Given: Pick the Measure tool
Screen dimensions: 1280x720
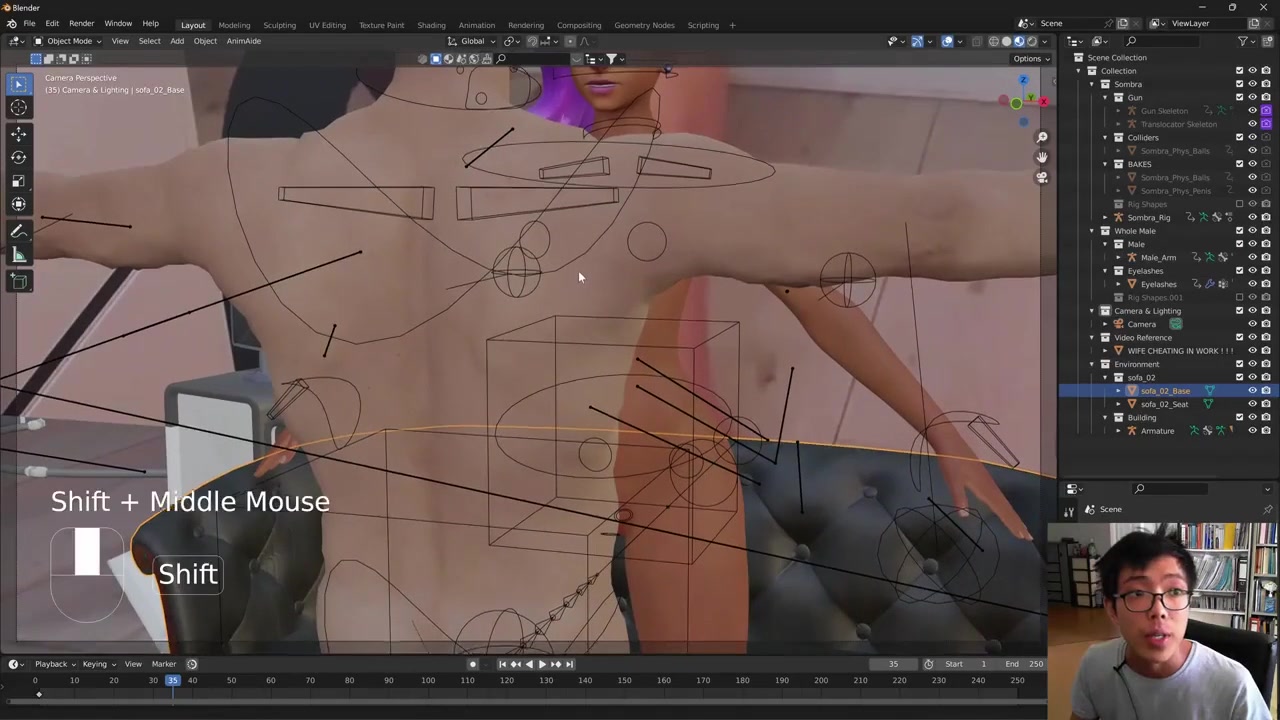Looking at the screenshot, I should tap(18, 256).
